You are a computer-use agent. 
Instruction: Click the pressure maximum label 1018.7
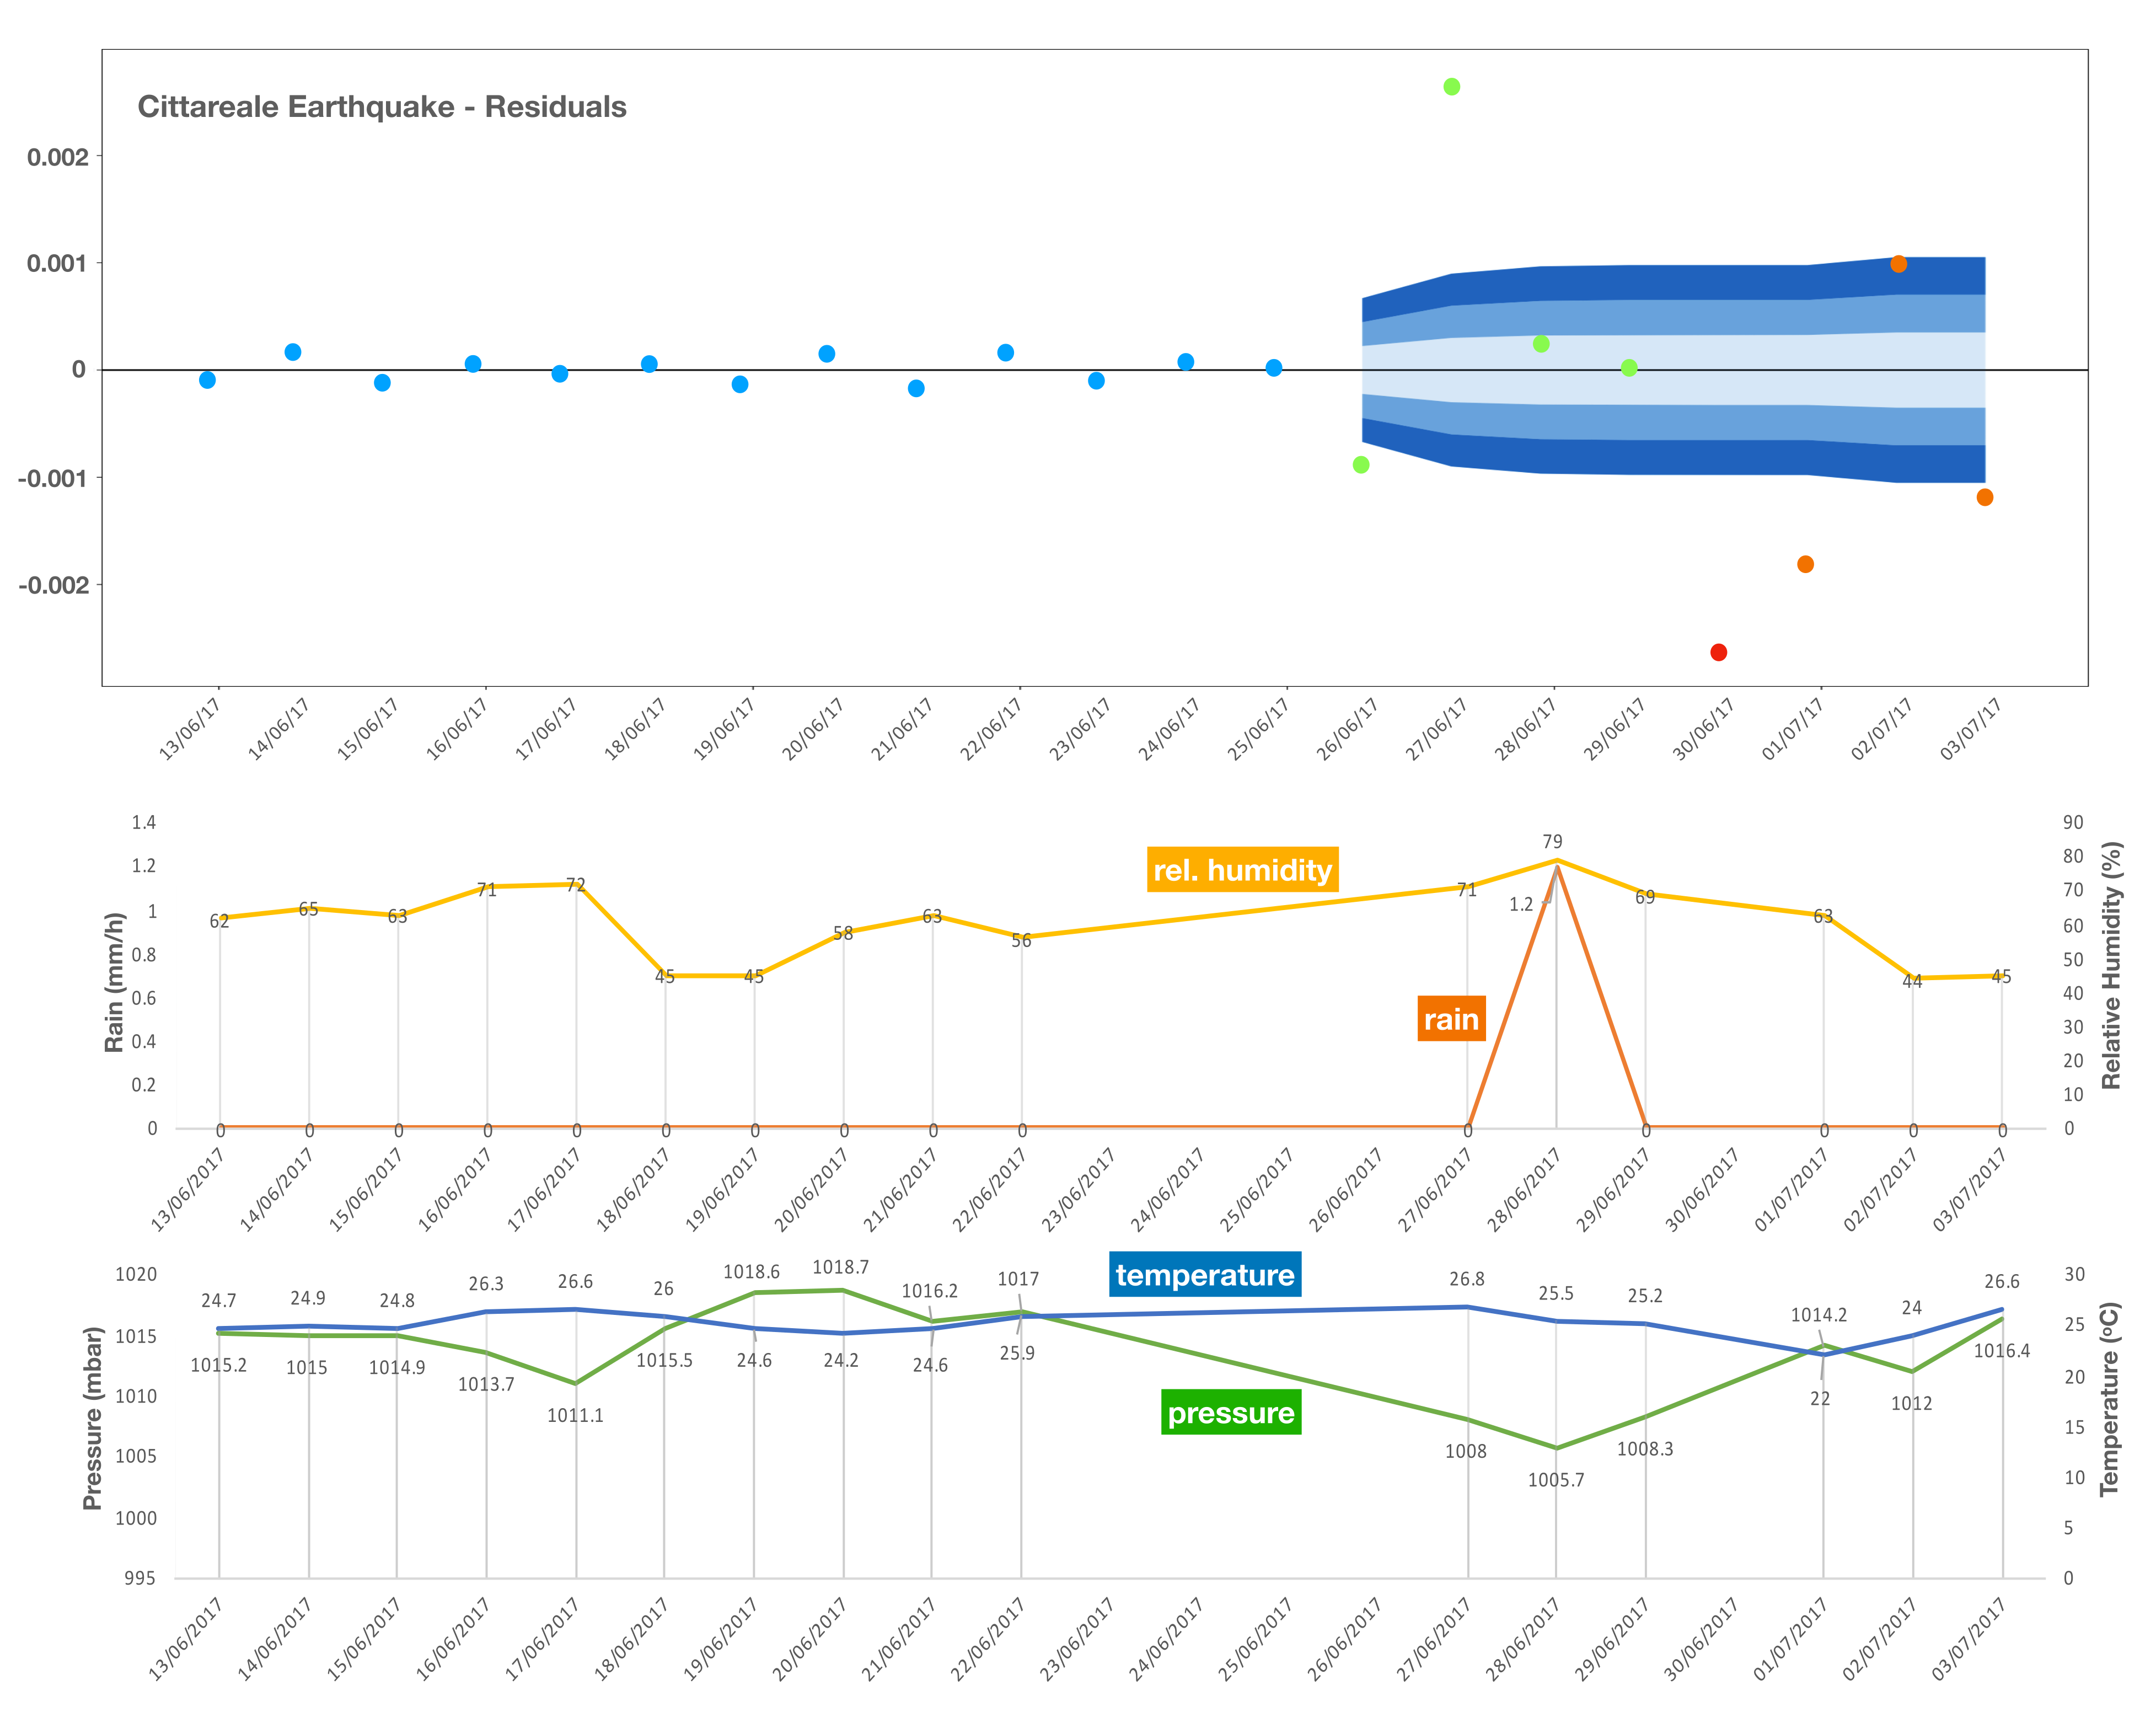click(840, 1267)
